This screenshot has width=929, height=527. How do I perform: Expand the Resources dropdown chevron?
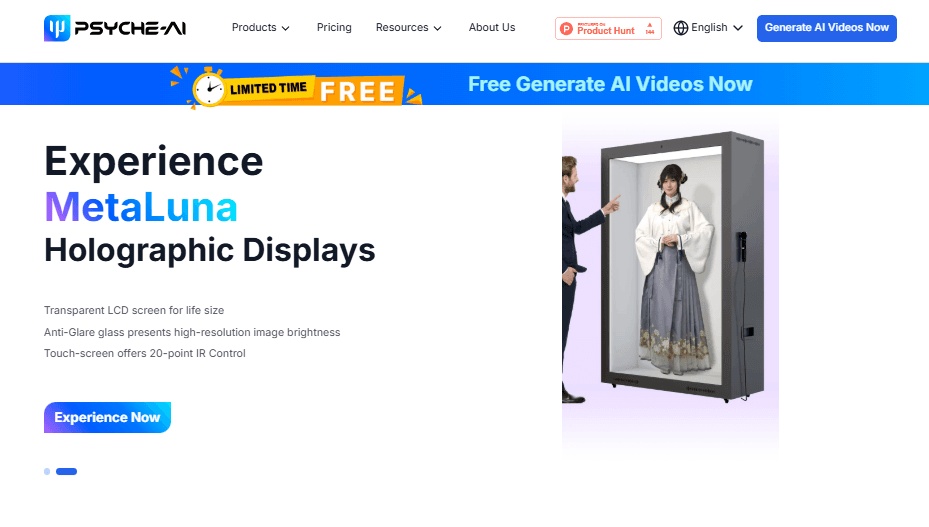[x=438, y=29]
